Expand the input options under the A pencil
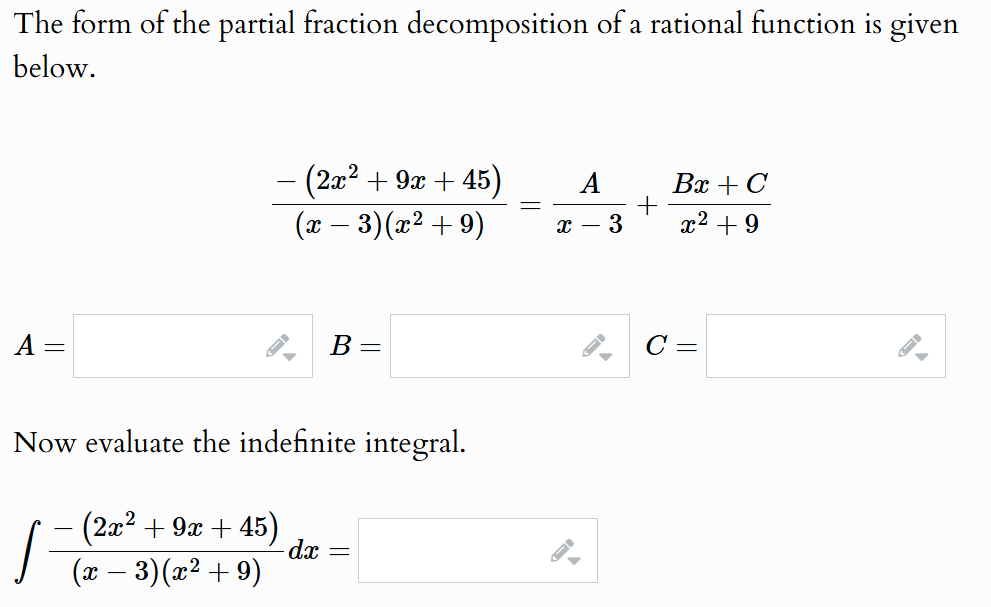The image size is (991, 607). click(287, 354)
